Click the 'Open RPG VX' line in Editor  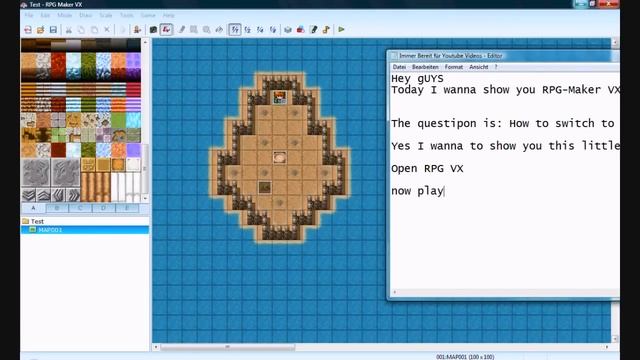click(x=427, y=169)
